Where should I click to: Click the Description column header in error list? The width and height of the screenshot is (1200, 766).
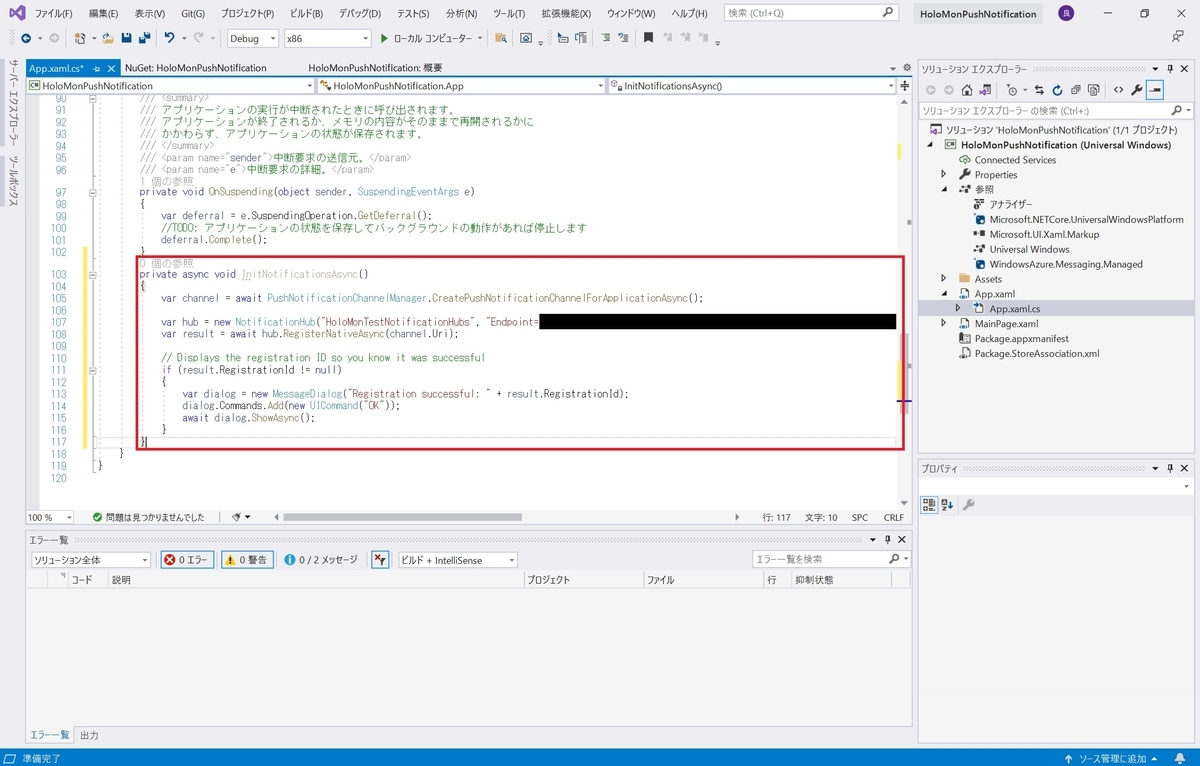315,580
